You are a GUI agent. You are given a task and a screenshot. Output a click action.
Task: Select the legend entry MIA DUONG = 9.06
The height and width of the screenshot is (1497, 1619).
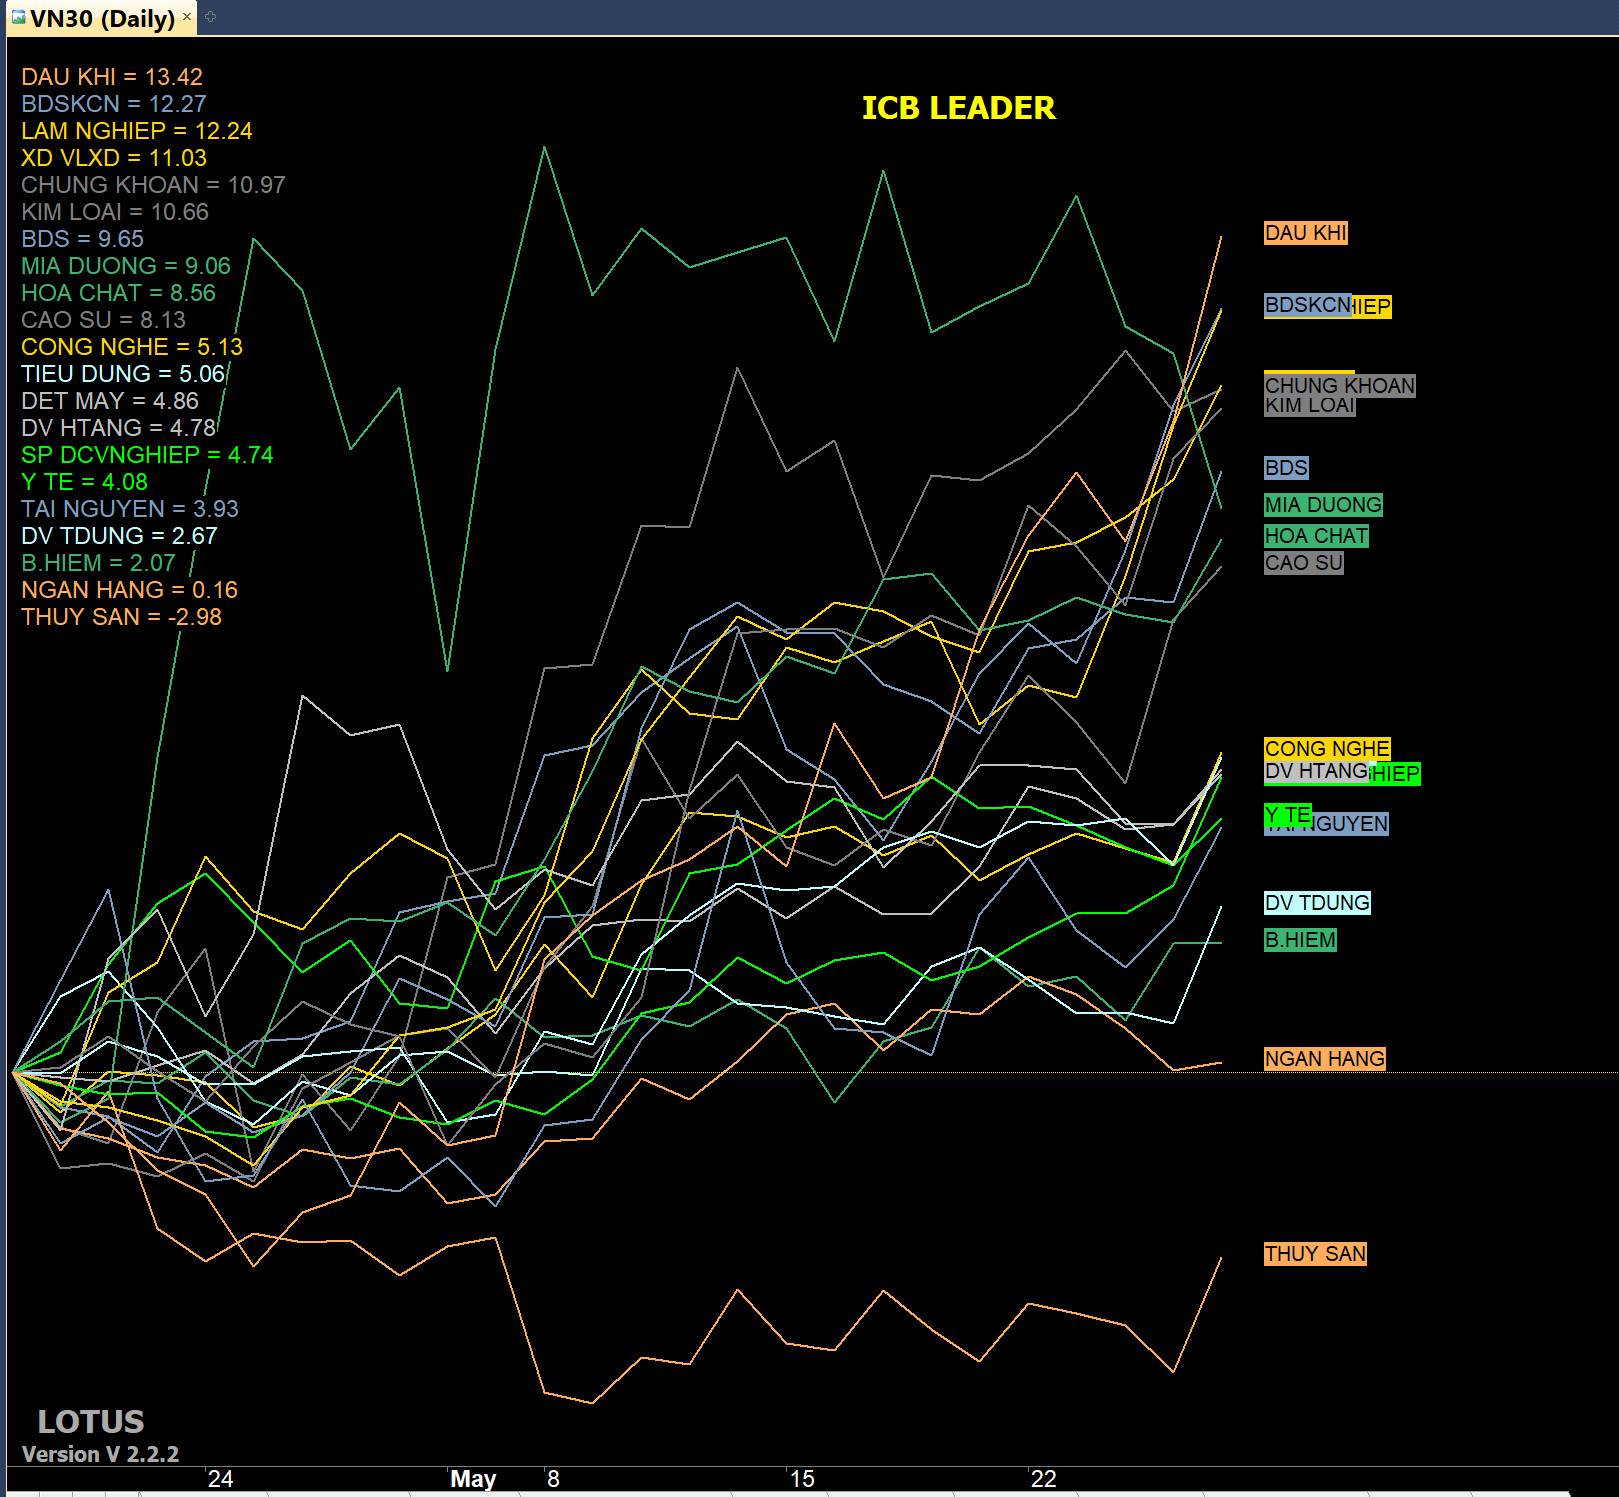point(126,266)
